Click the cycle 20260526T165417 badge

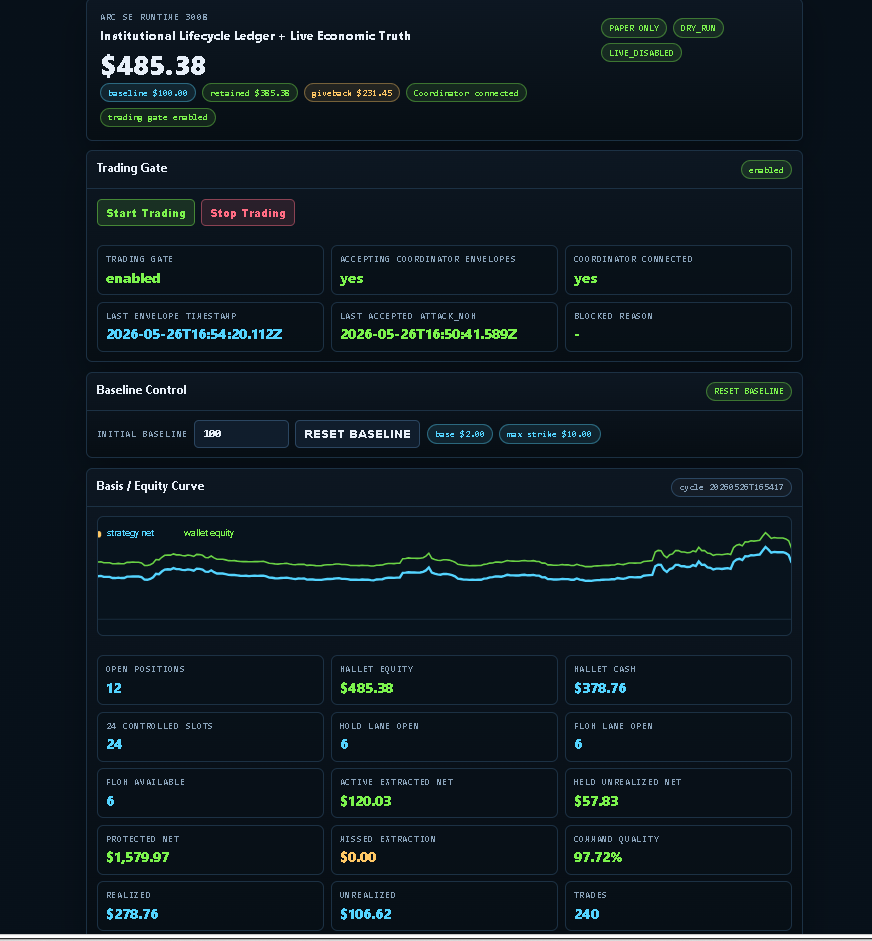[x=731, y=487]
